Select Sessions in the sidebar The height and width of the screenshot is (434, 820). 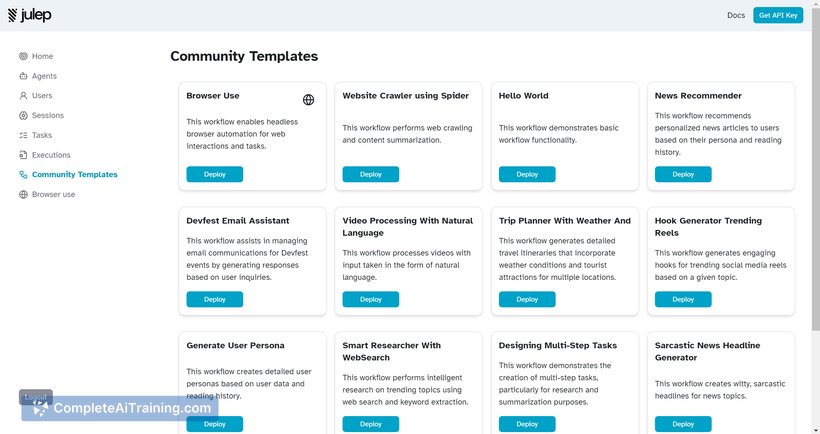pos(48,116)
